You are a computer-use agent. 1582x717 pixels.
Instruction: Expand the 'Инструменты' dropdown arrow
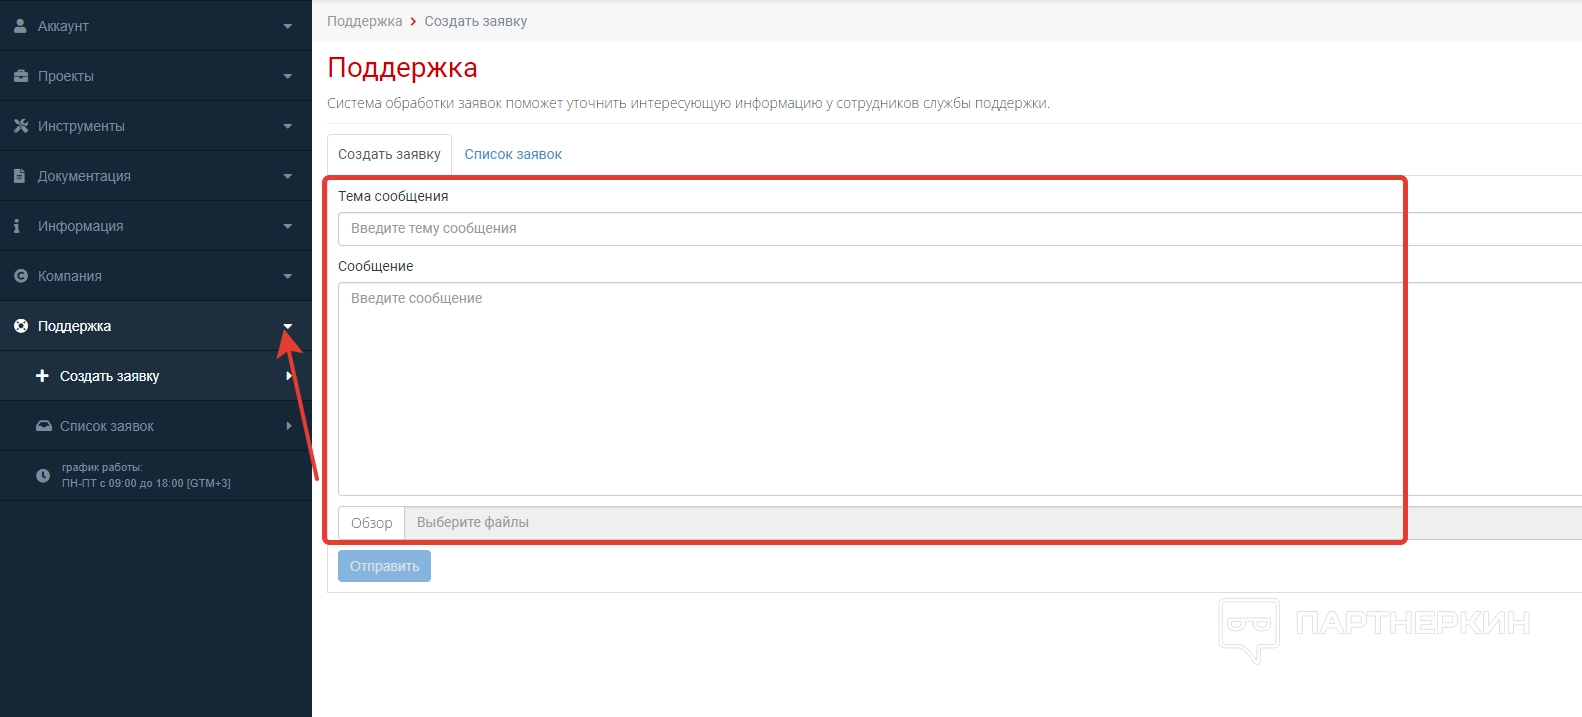(288, 126)
